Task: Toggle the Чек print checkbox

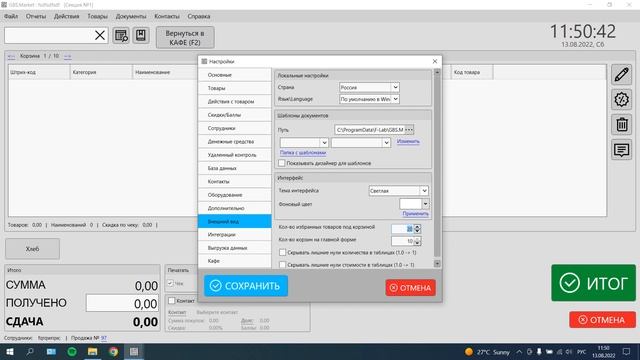Action: (x=171, y=283)
